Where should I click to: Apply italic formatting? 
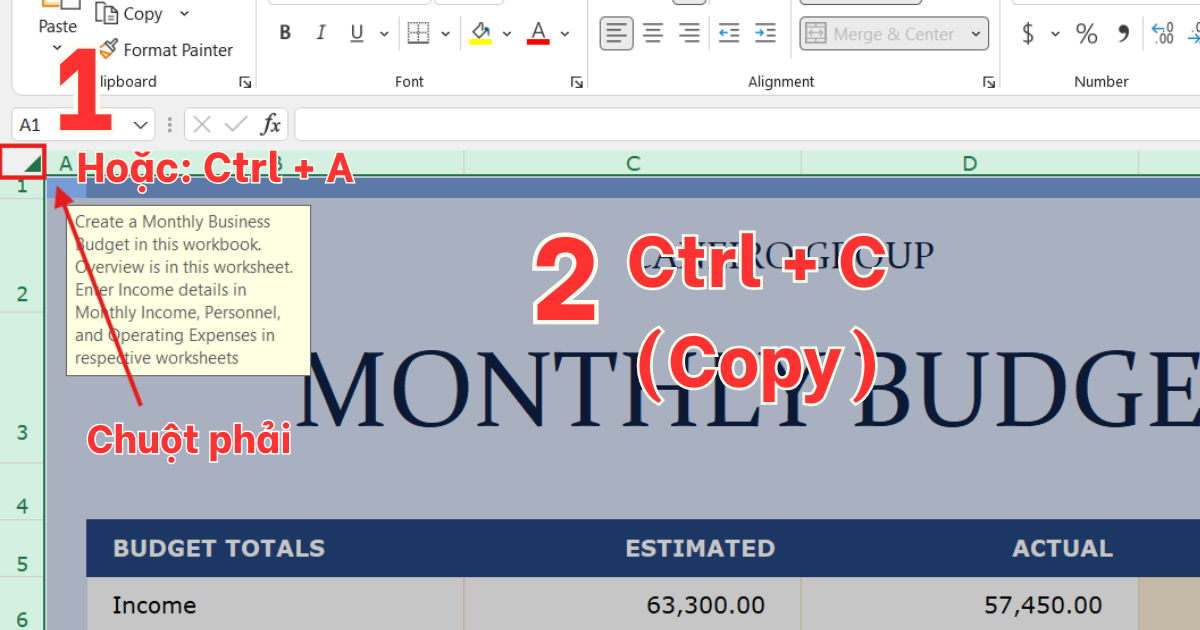point(320,32)
